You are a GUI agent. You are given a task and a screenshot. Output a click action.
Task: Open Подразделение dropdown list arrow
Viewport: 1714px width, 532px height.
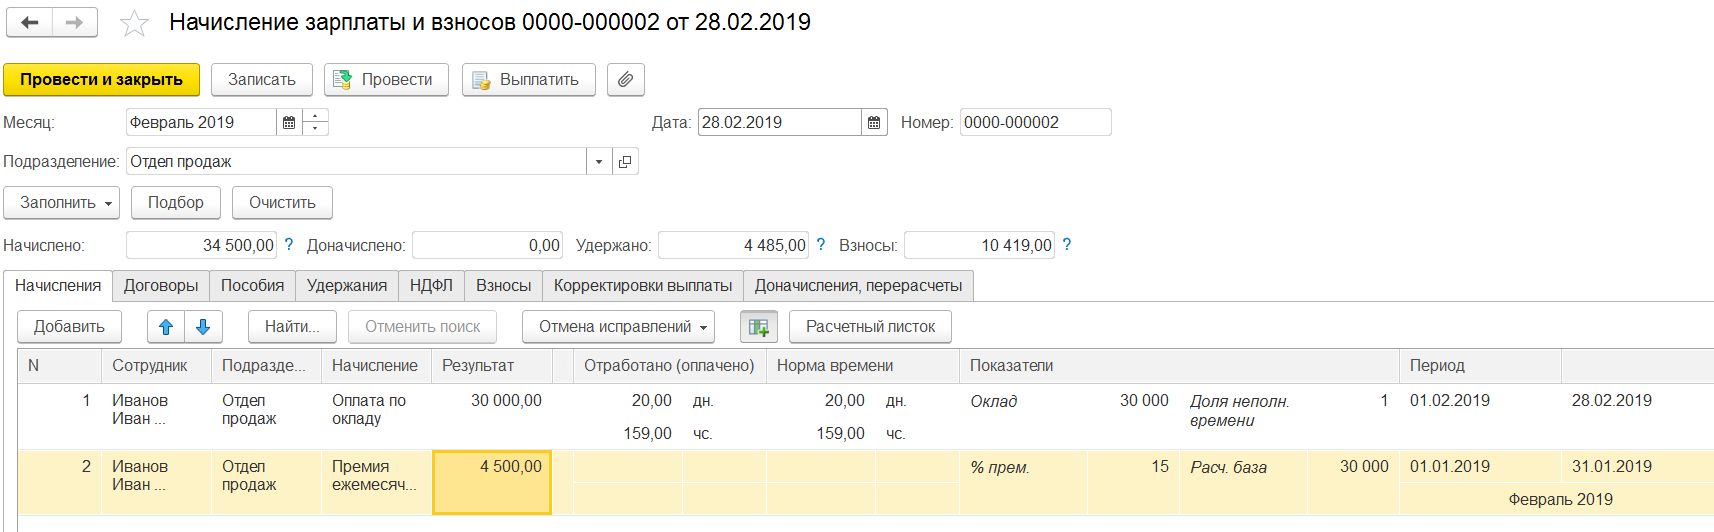tap(599, 161)
